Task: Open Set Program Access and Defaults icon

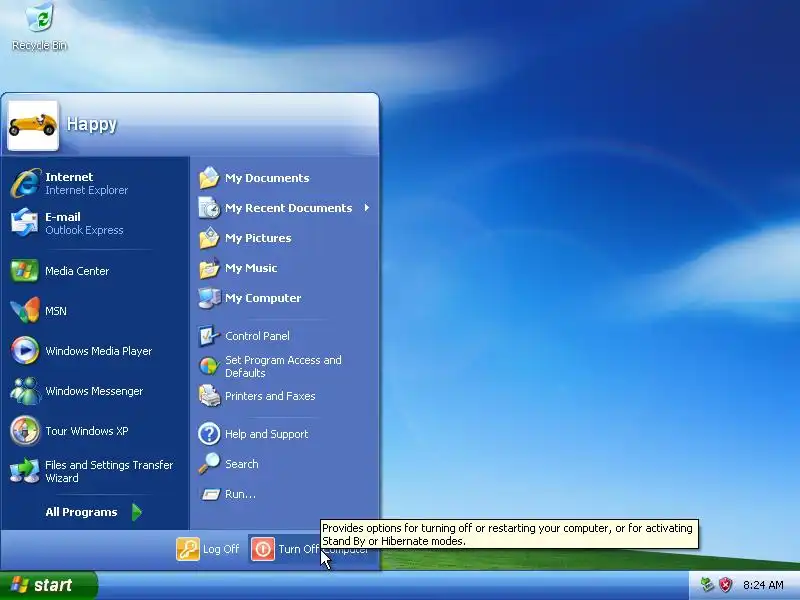Action: pyautogui.click(x=209, y=366)
